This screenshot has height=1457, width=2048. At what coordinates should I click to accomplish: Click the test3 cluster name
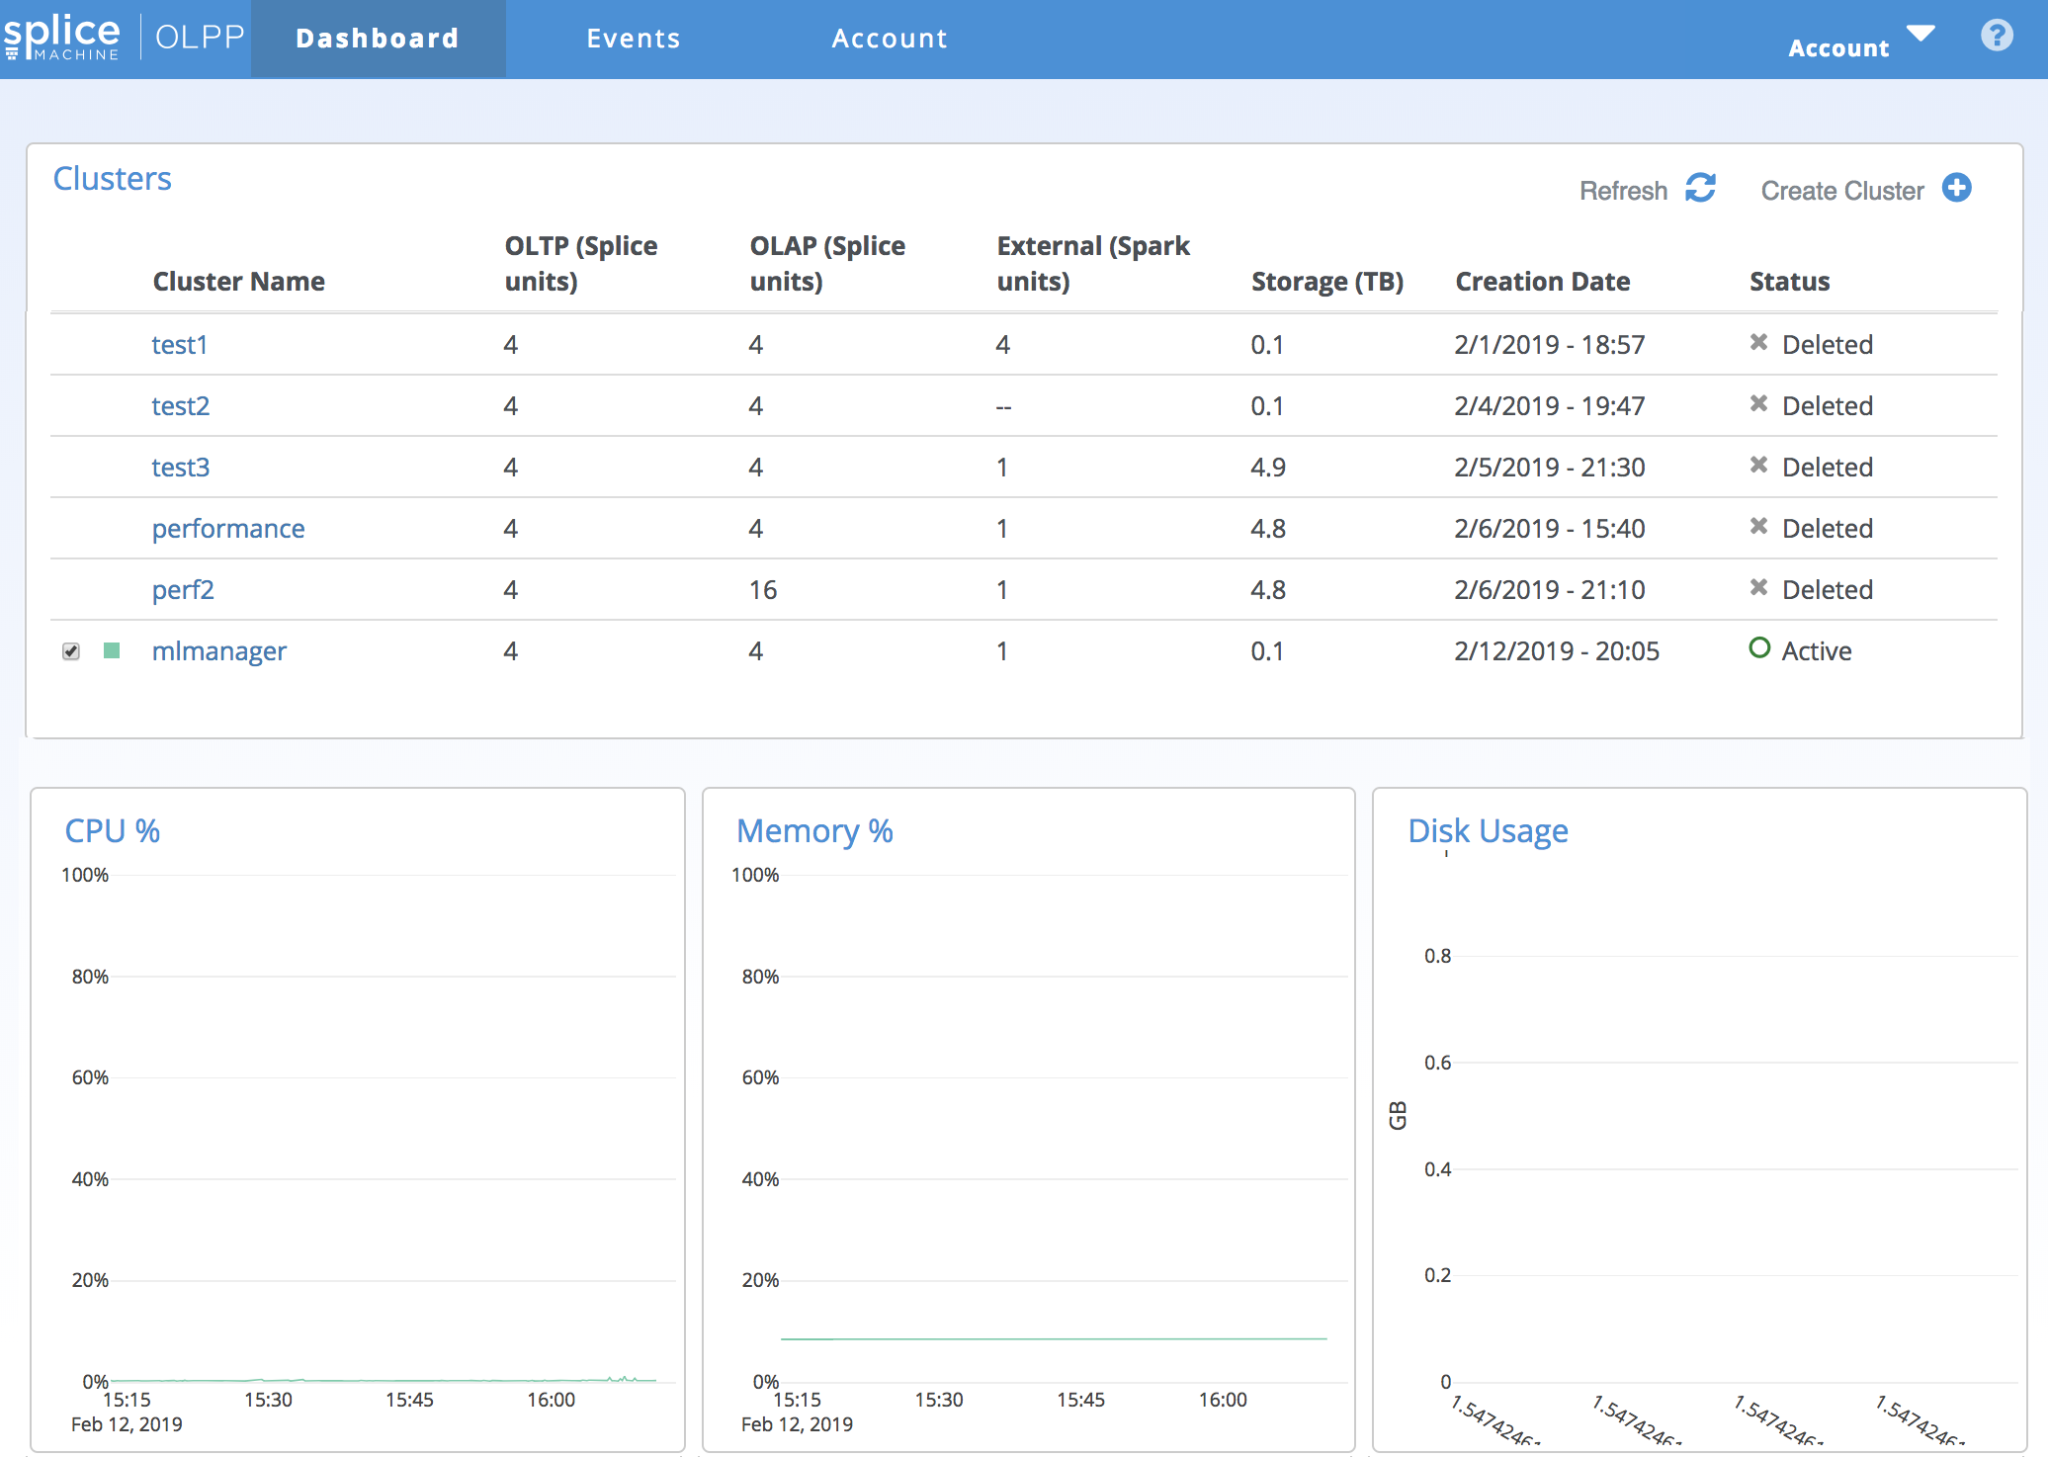tap(180, 467)
